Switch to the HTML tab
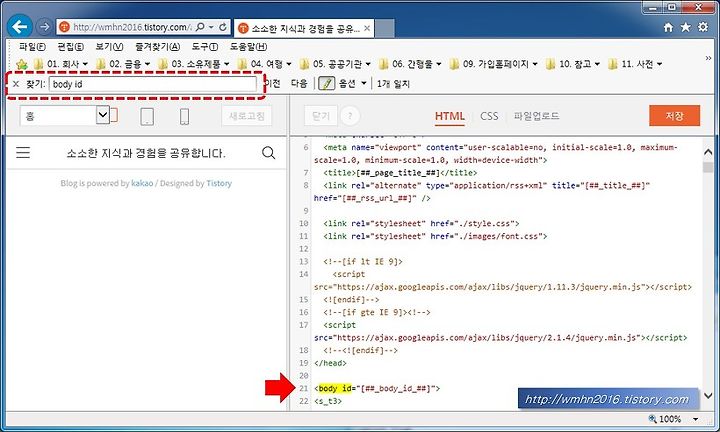Screen dimensions: 720x432 [450, 116]
